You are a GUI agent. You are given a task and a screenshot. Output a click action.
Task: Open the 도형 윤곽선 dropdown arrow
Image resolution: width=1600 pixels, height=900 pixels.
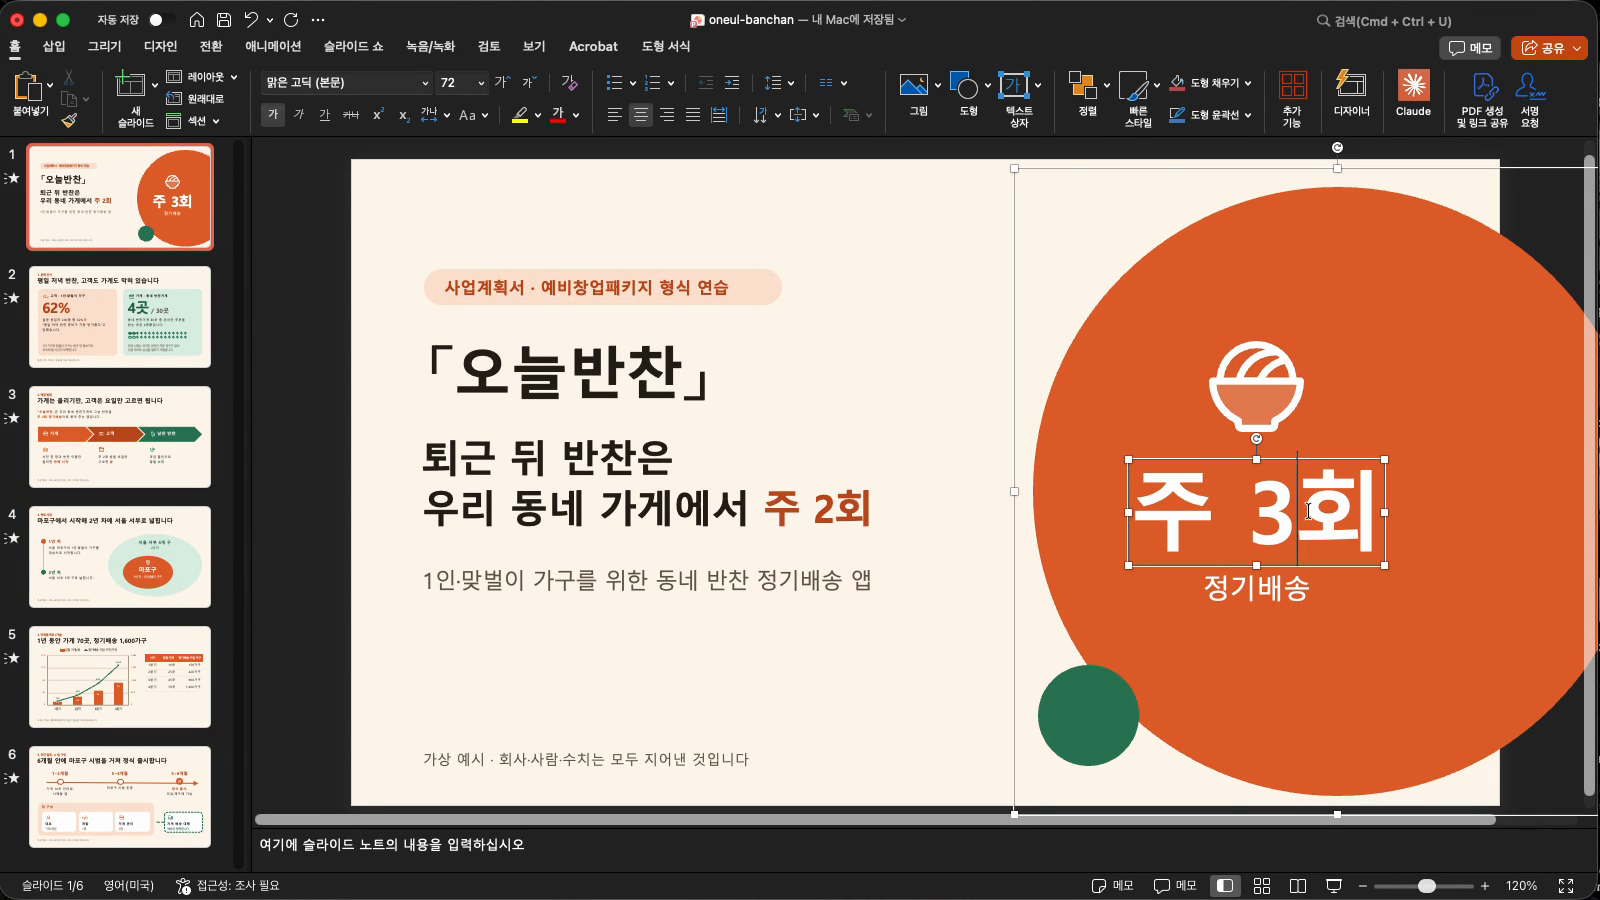[1248, 115]
